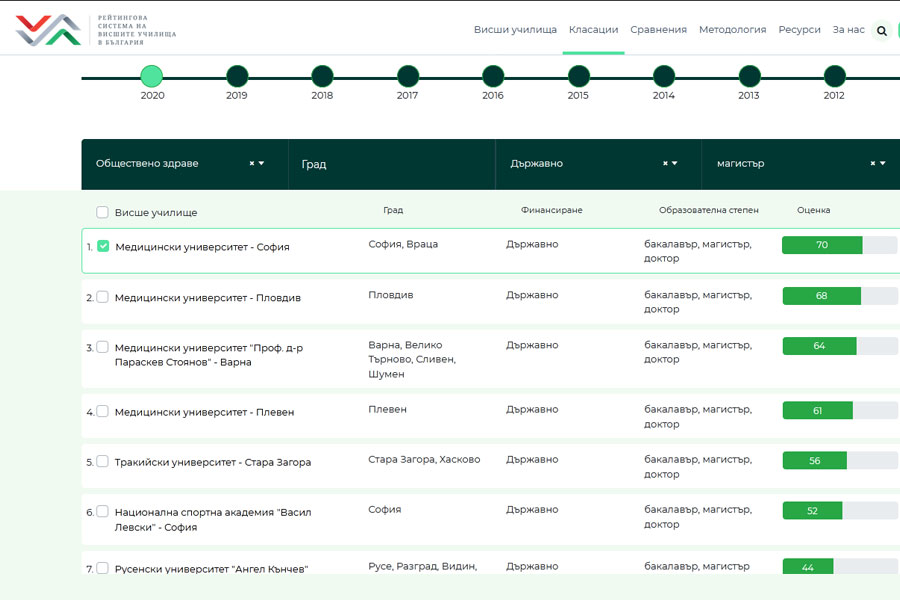
Task: Select the 2016 timeline marker
Action: [x=493, y=76]
